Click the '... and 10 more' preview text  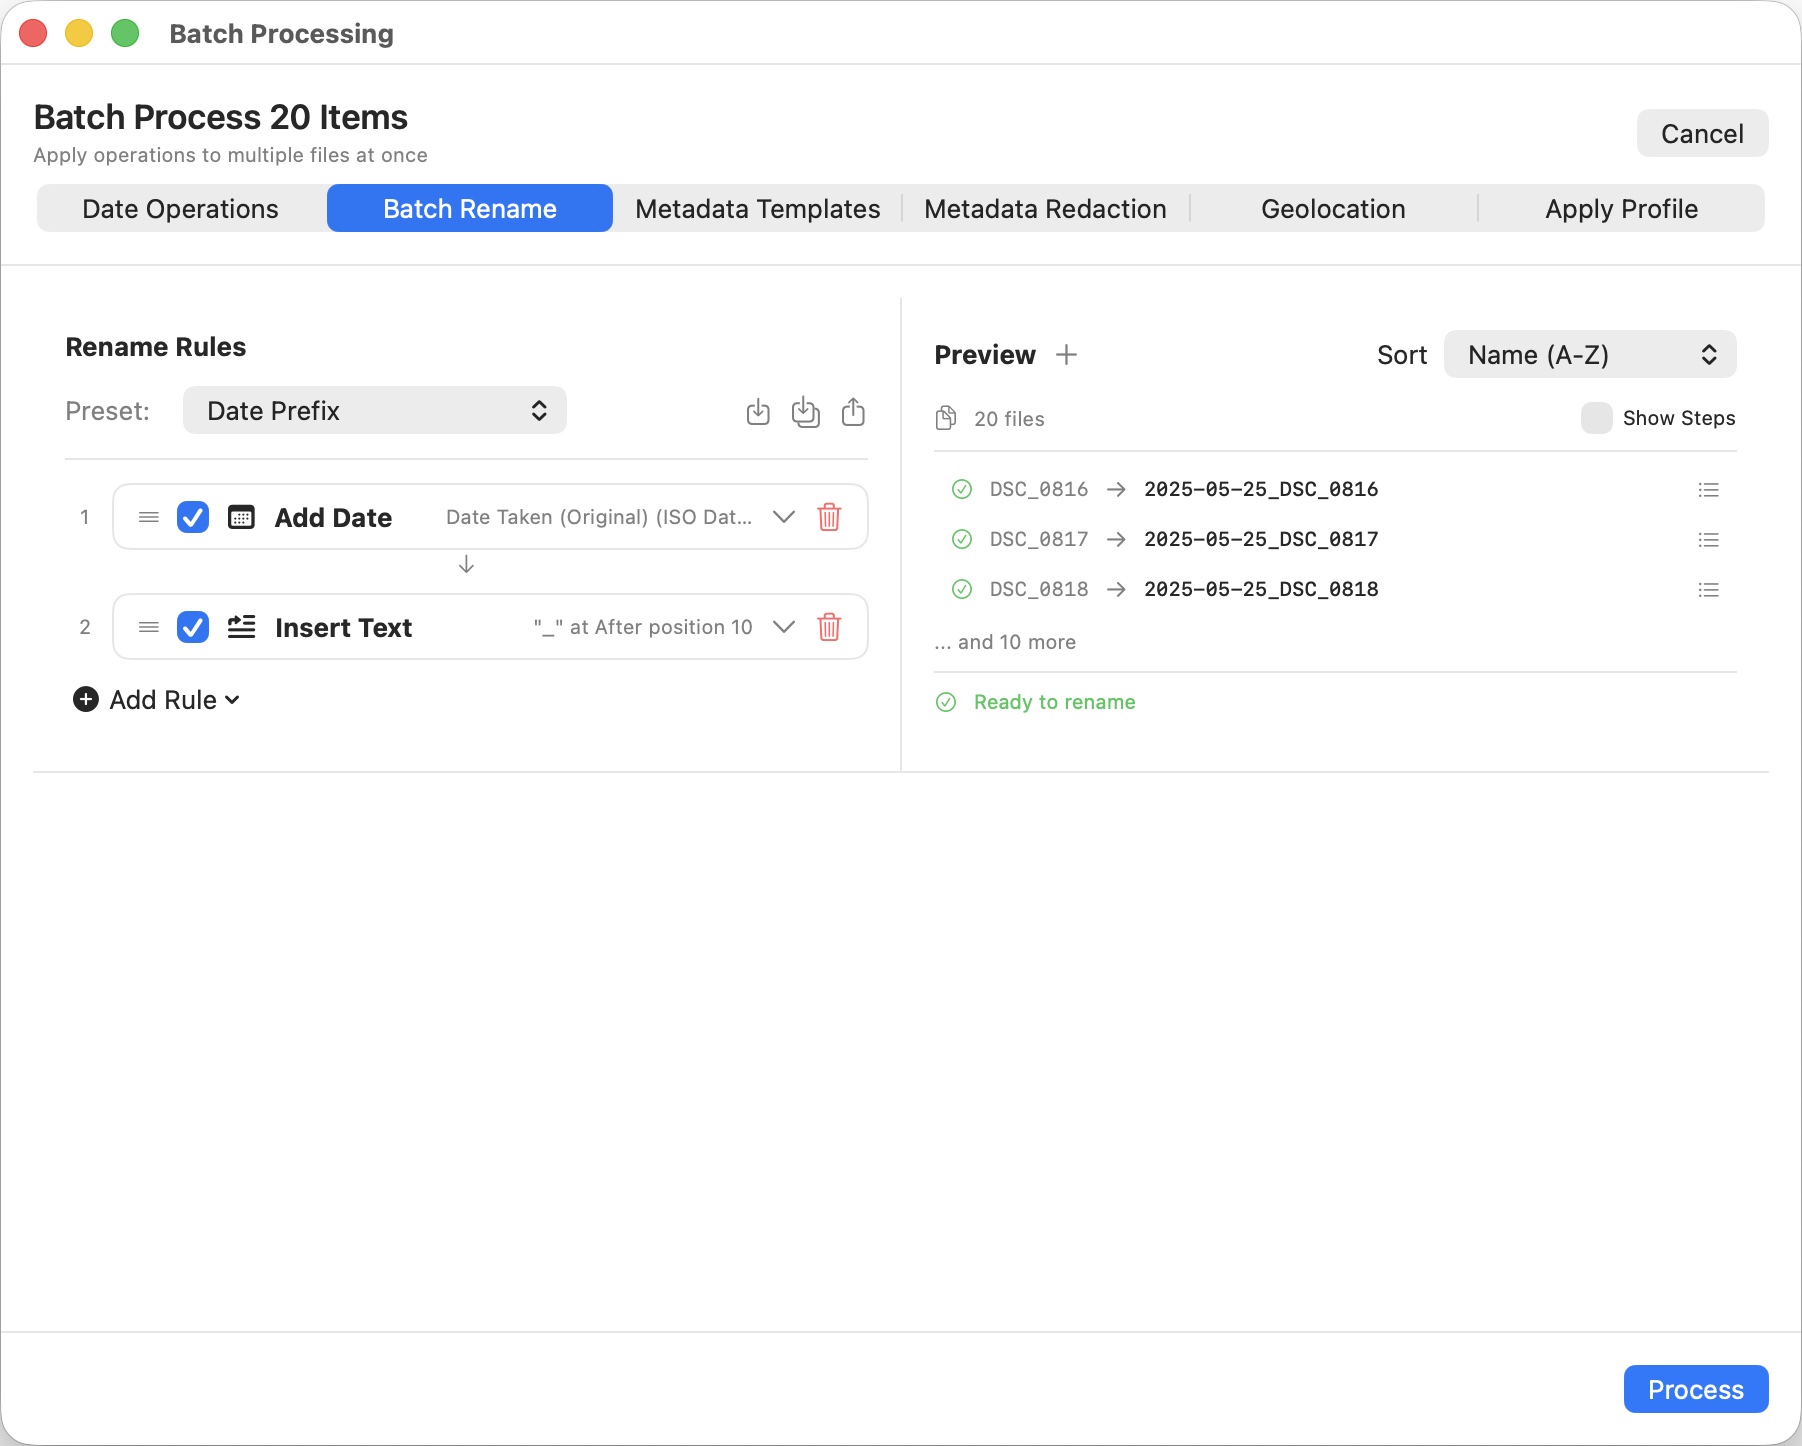point(1005,642)
